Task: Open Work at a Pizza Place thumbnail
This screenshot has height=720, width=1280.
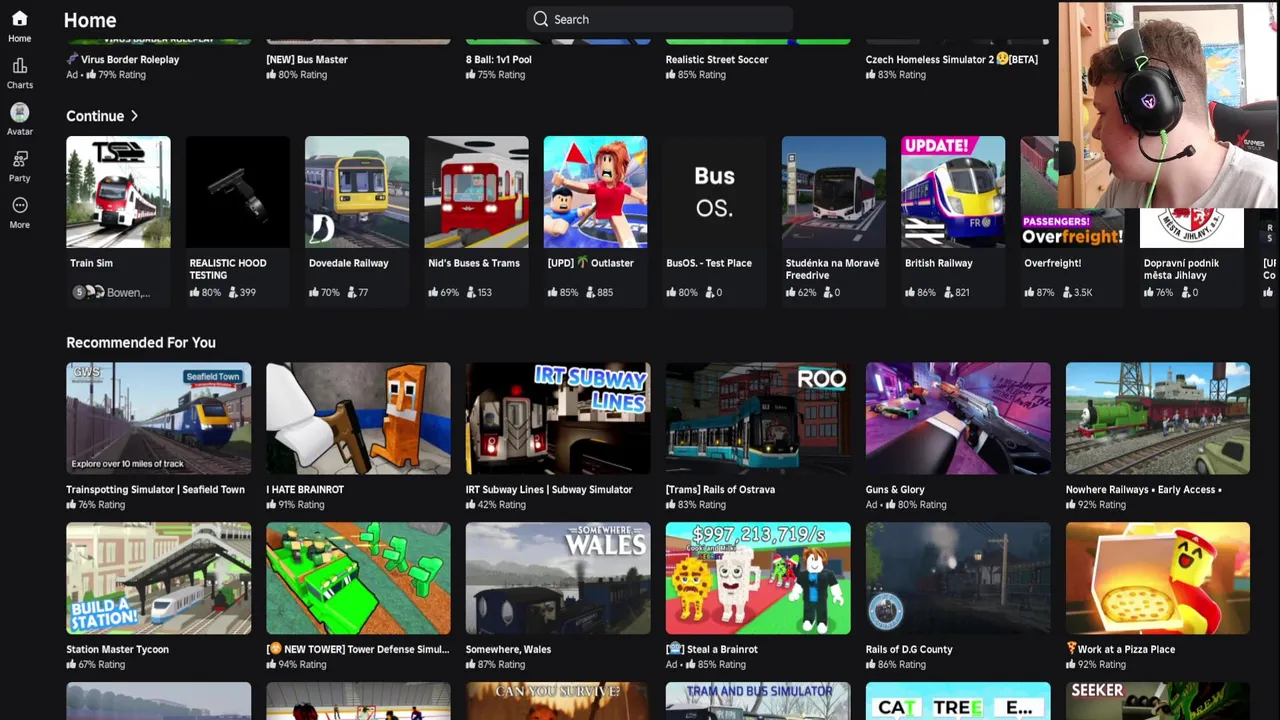Action: click(1158, 578)
